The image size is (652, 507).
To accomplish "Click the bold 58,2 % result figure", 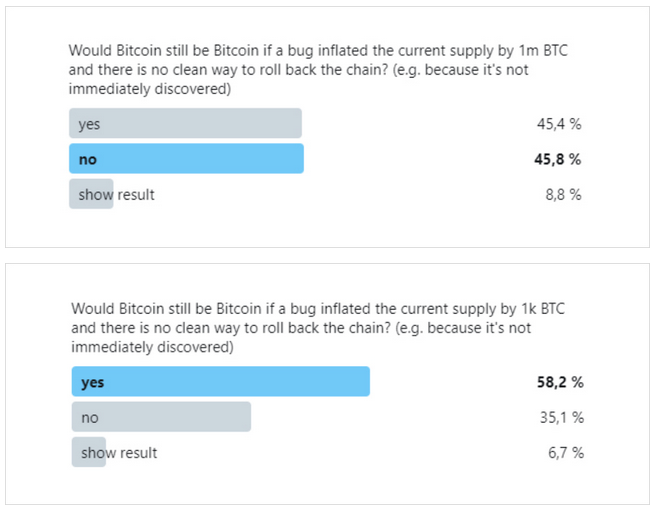I will coord(560,382).
